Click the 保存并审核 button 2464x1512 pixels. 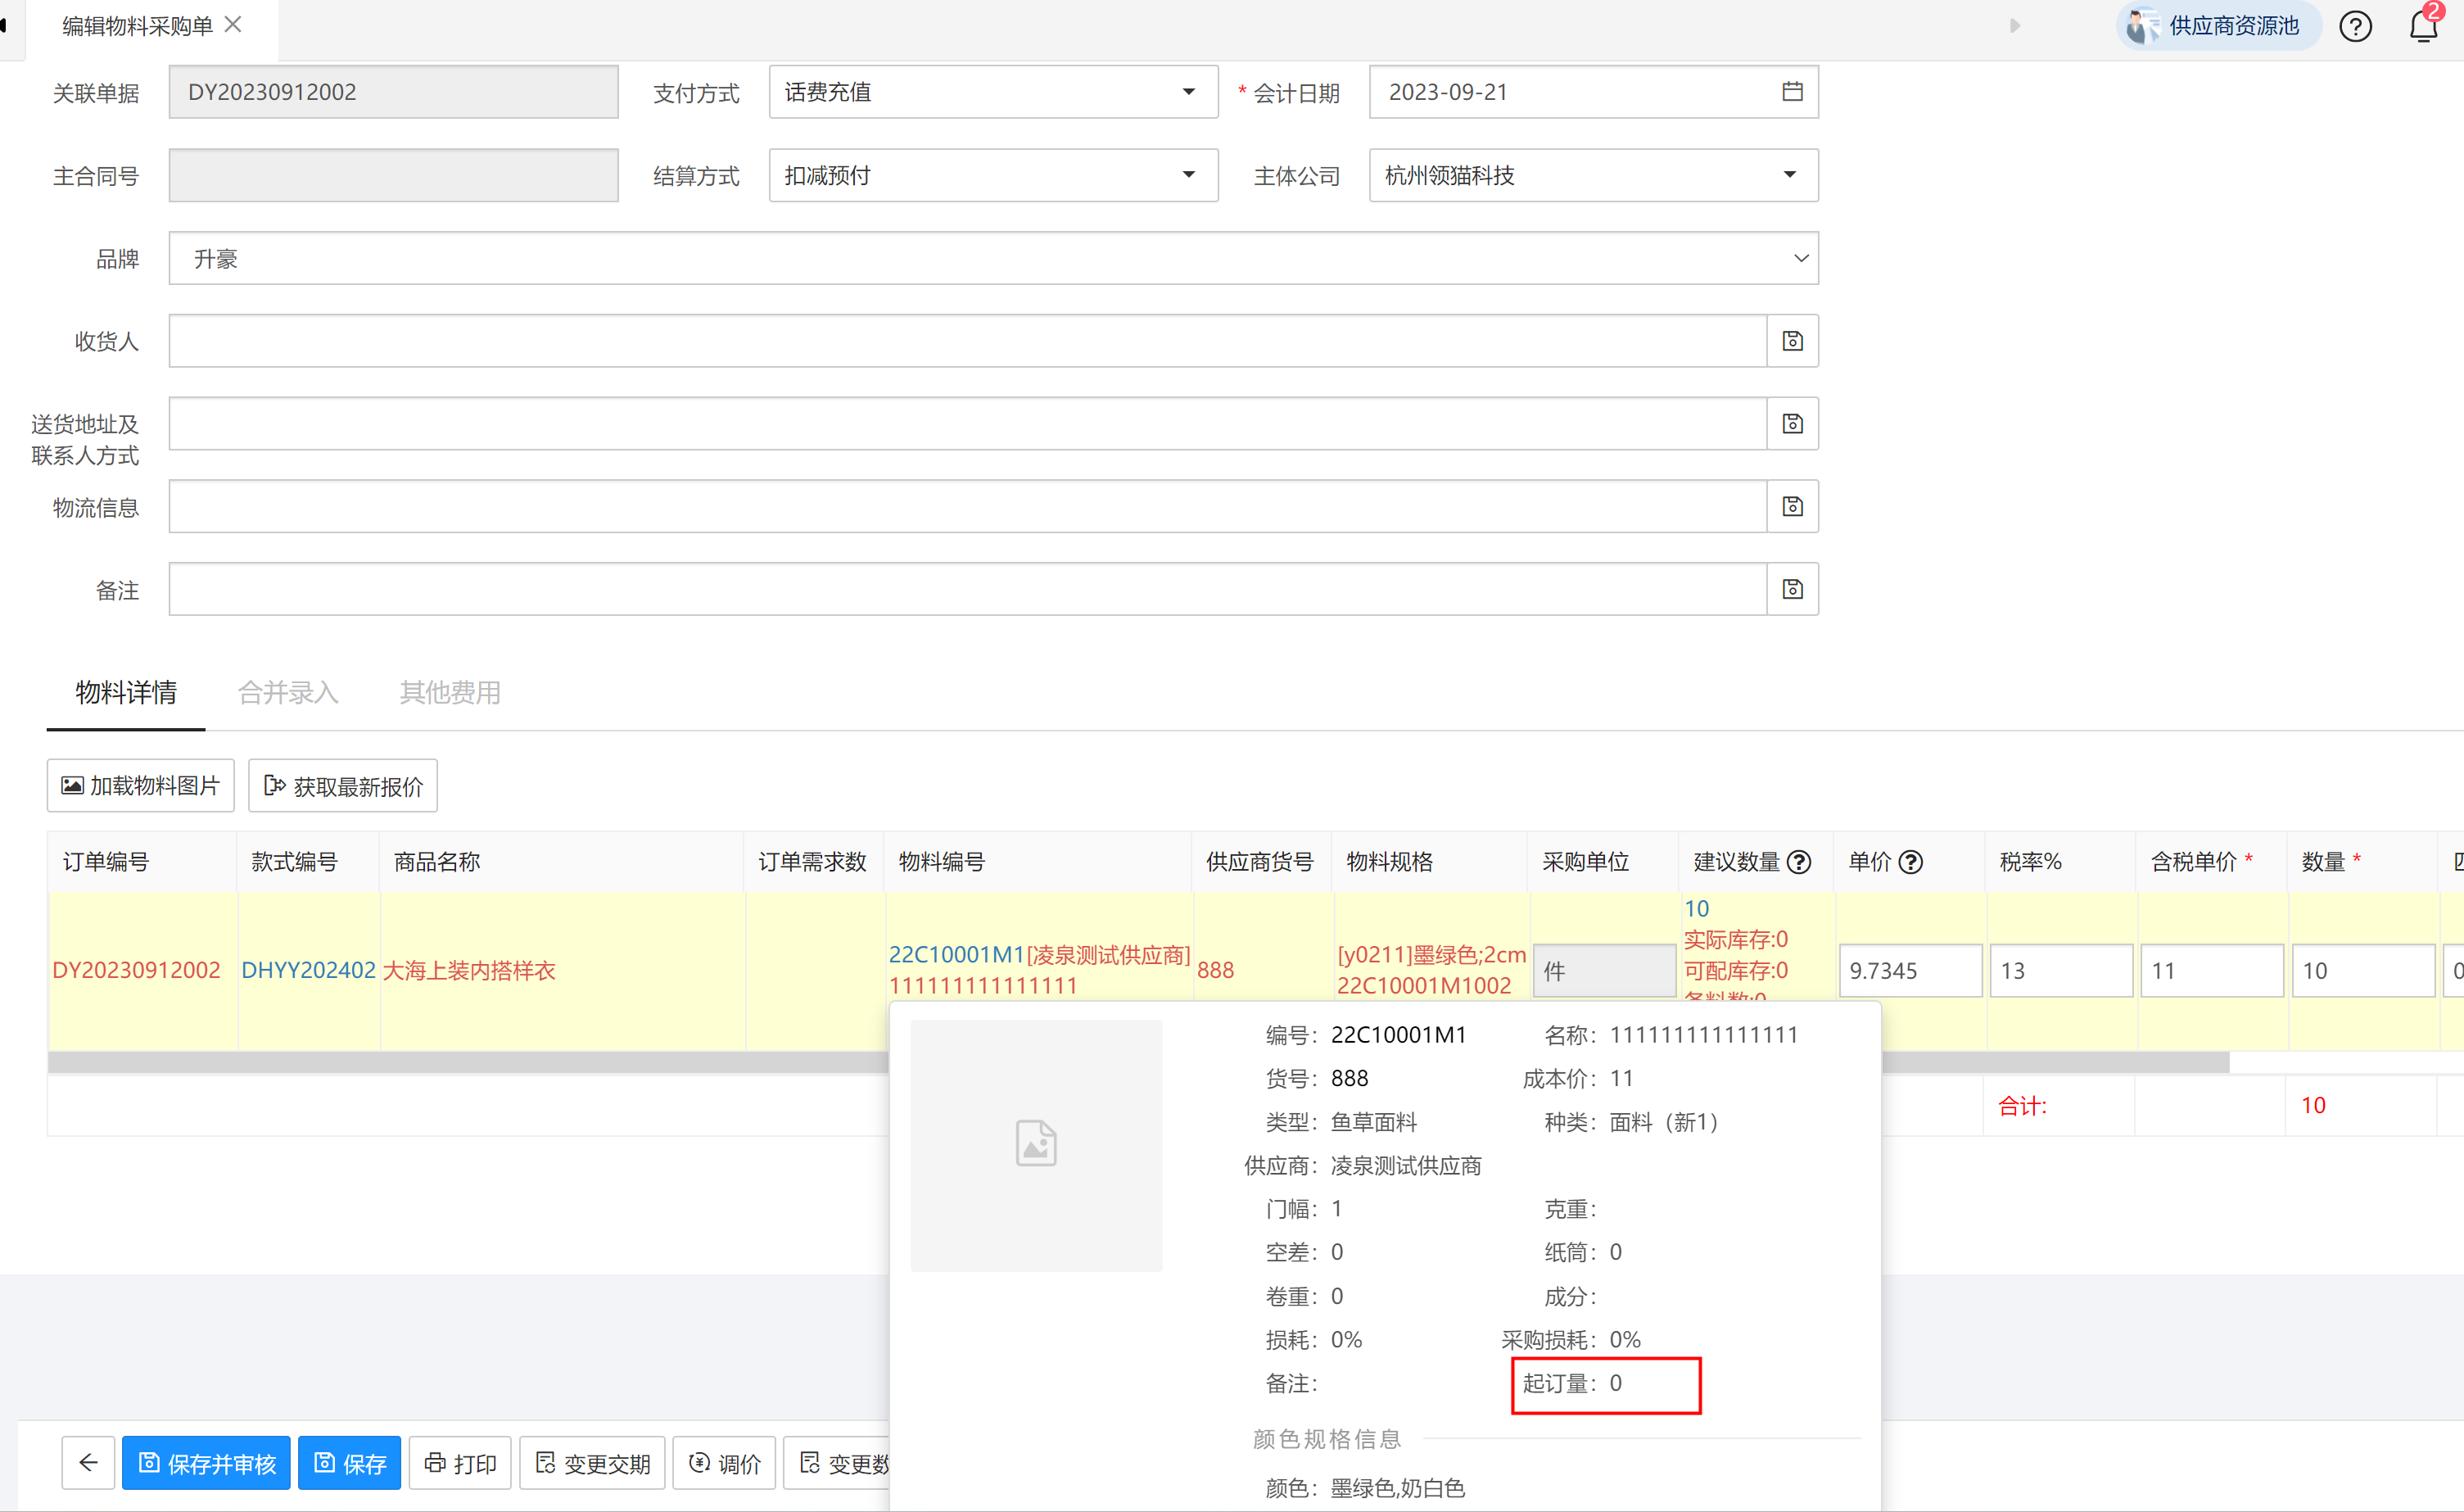pyautogui.click(x=206, y=1463)
